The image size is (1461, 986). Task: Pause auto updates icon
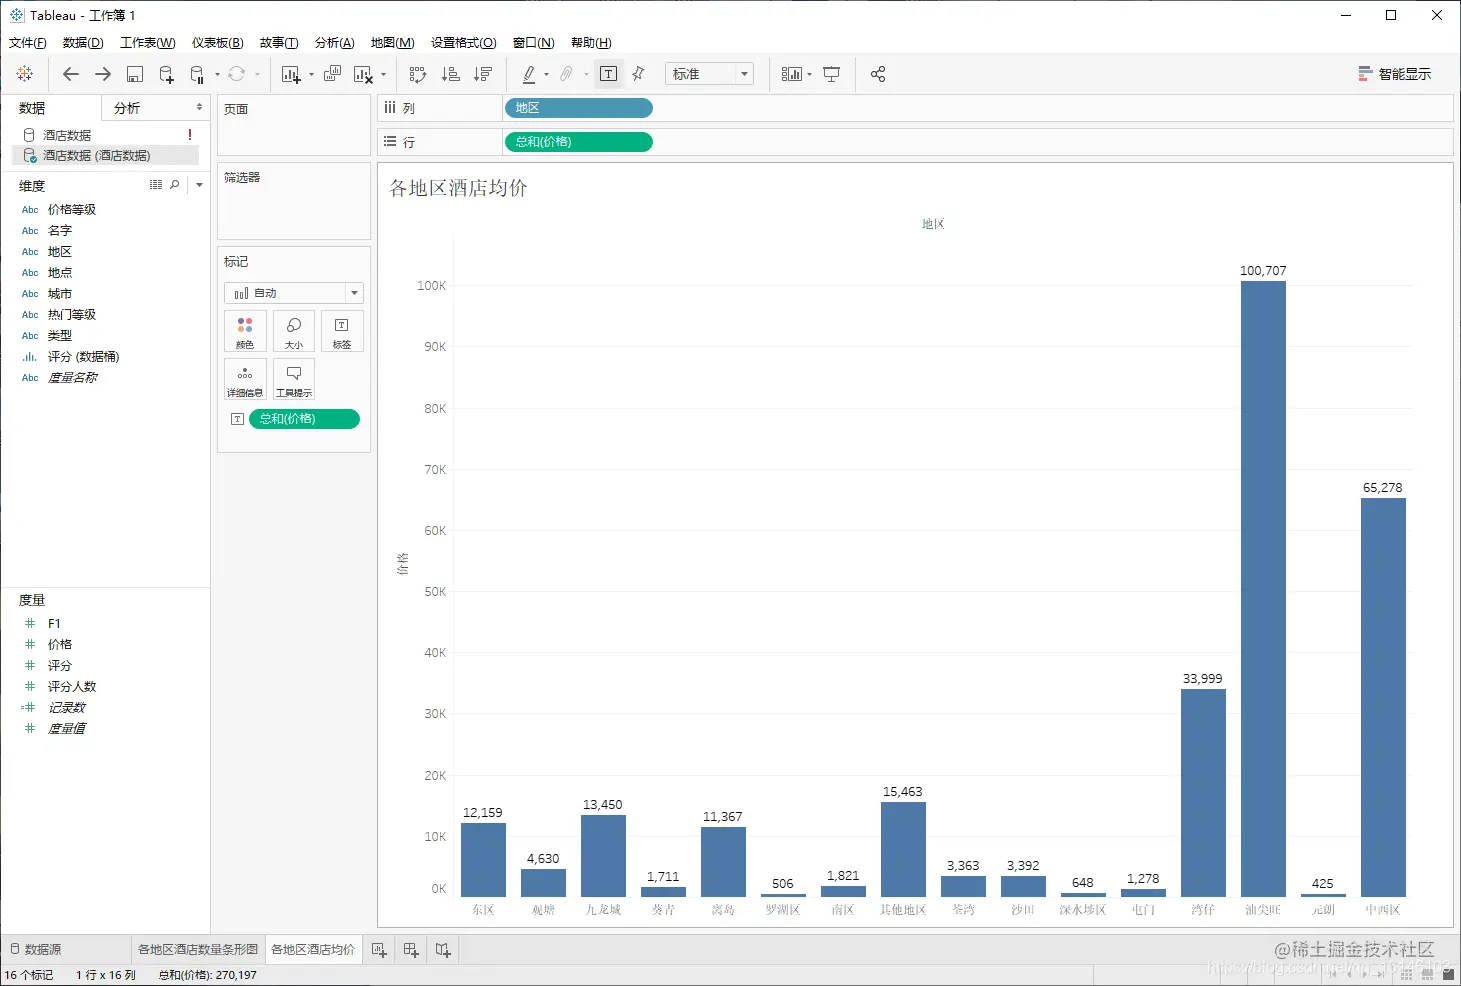[197, 74]
